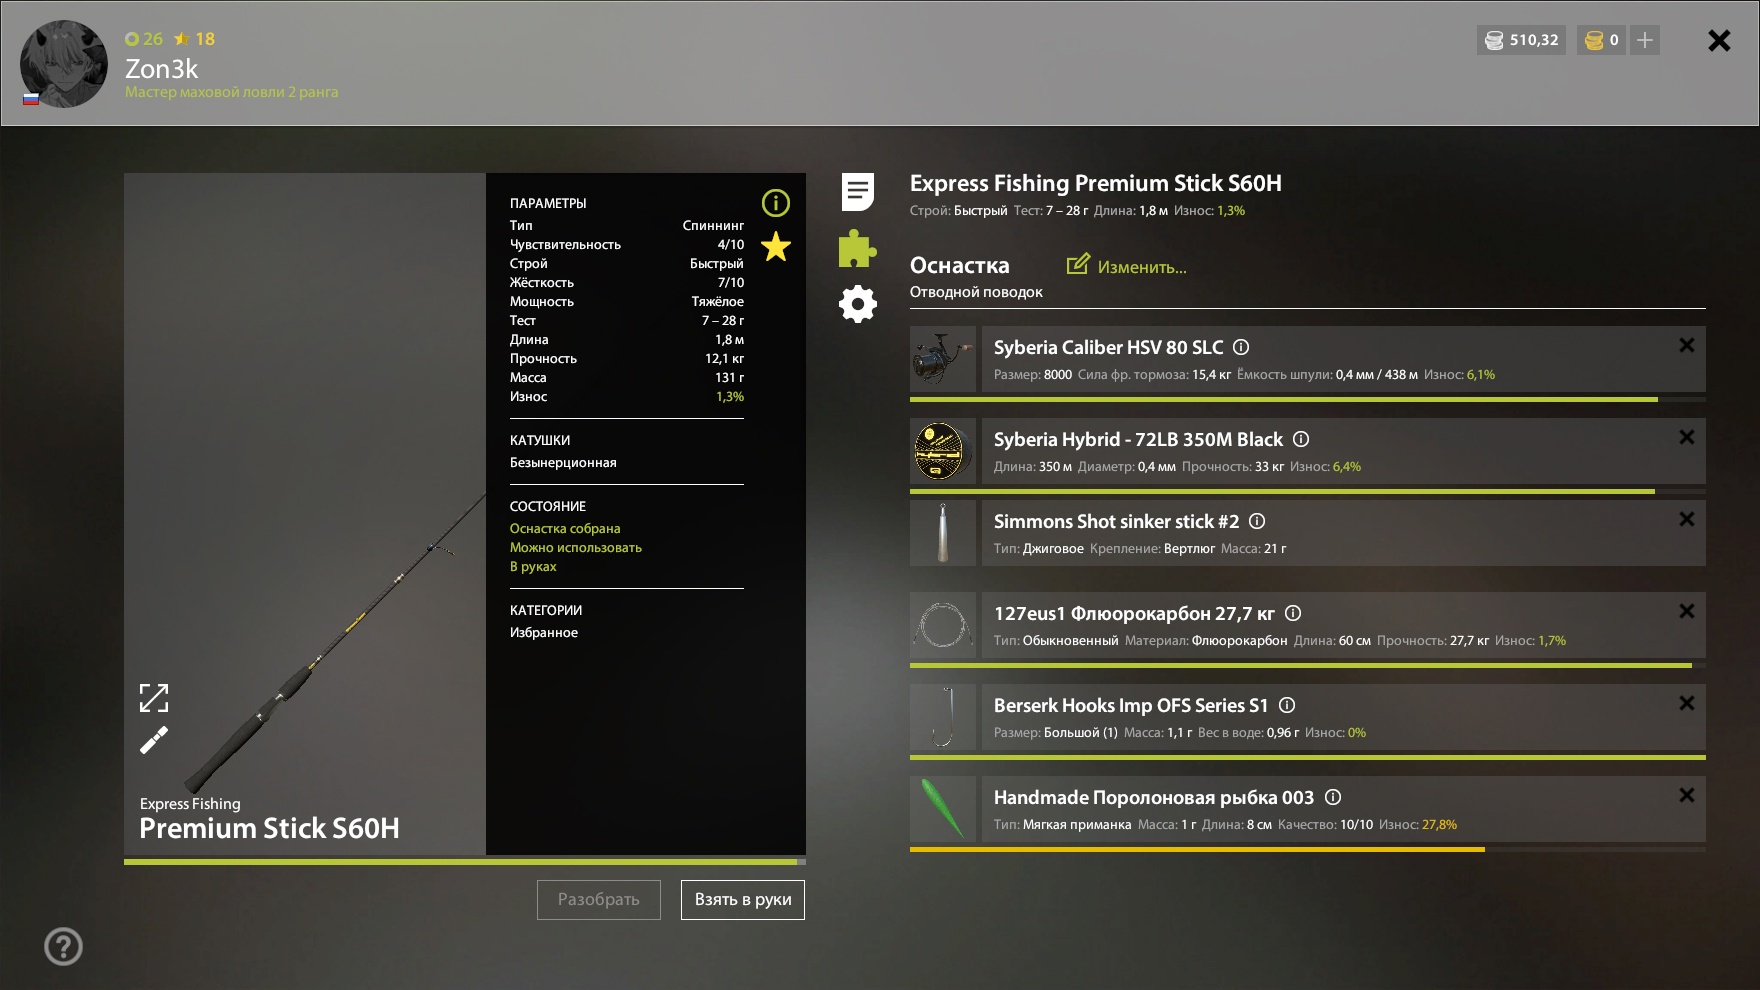The width and height of the screenshot is (1760, 990).
Task: Open the rod info circle icon
Action: [776, 203]
